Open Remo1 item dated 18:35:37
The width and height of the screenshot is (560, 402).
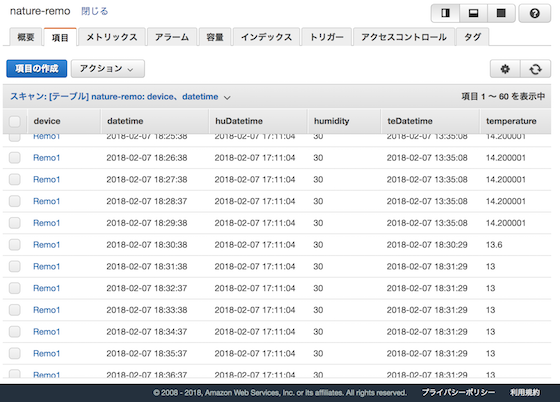click(46, 353)
